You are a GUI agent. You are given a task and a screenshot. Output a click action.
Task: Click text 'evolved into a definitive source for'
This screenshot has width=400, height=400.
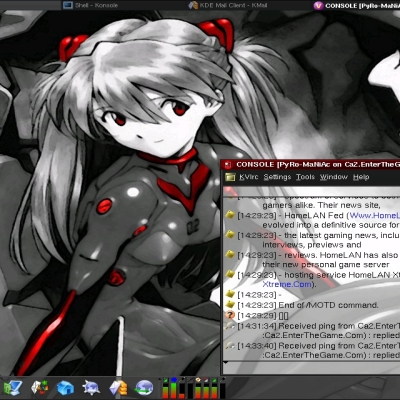click(x=331, y=225)
